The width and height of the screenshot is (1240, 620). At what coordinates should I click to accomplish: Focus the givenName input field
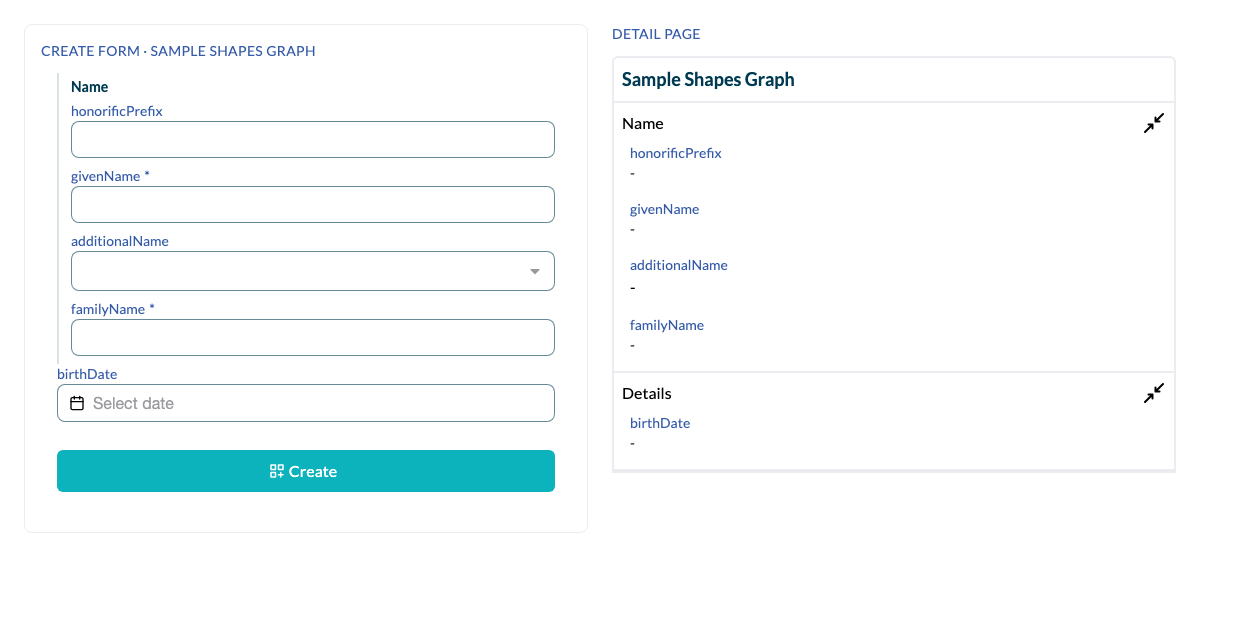(313, 205)
